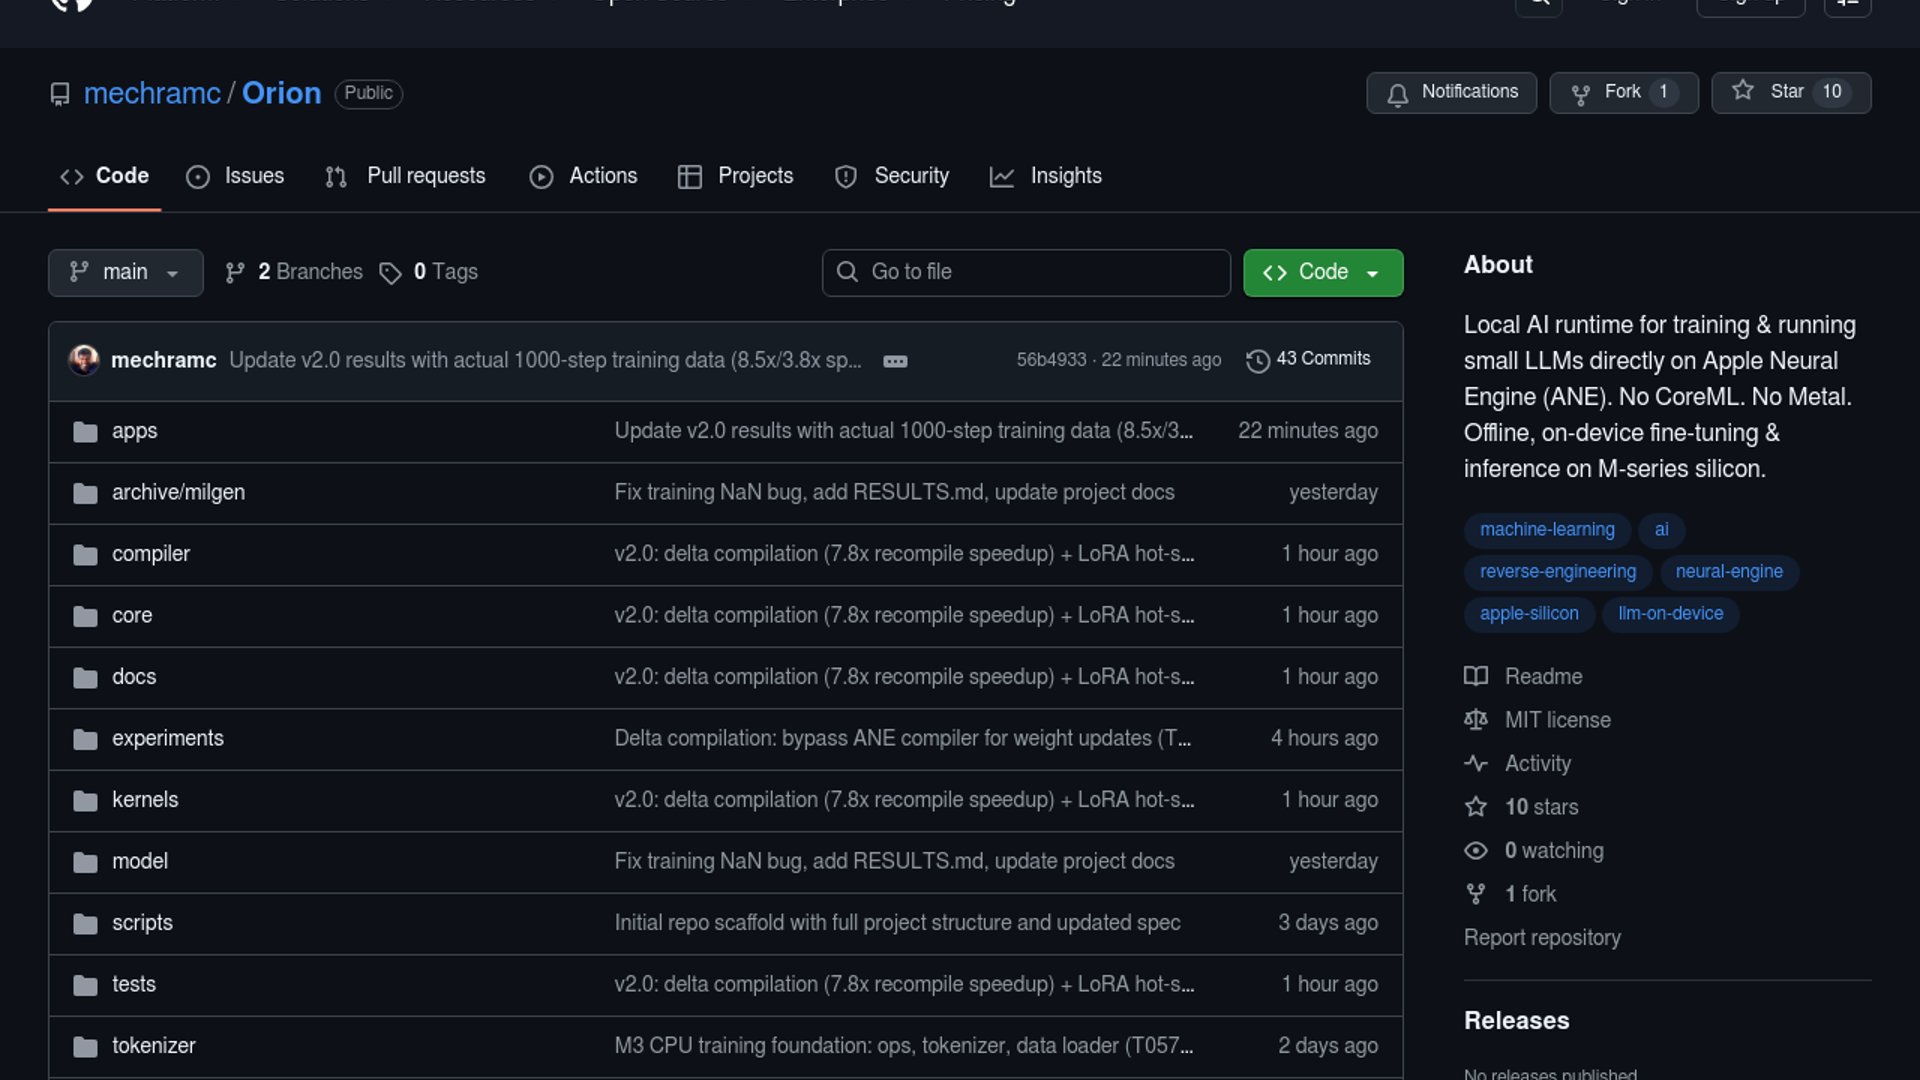Screen dimensions: 1920x1080
Task: Open MIT license scale icon
Action: [1476, 720]
